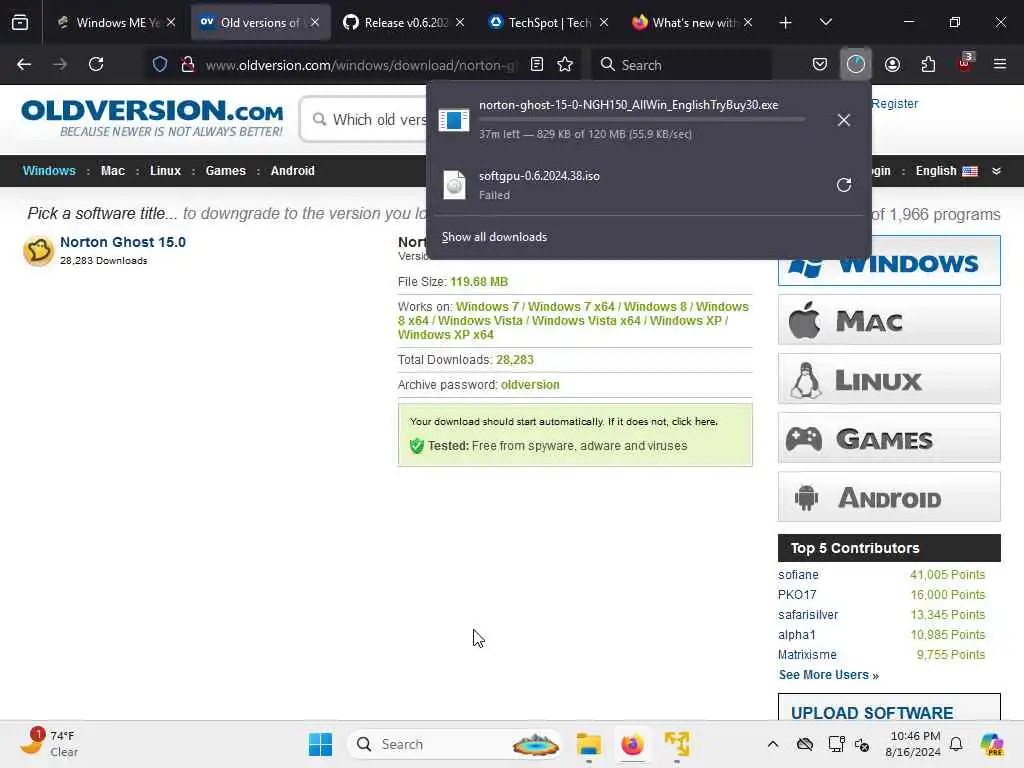Select Mac in site navigation
This screenshot has width=1024, height=768.
[112, 171]
